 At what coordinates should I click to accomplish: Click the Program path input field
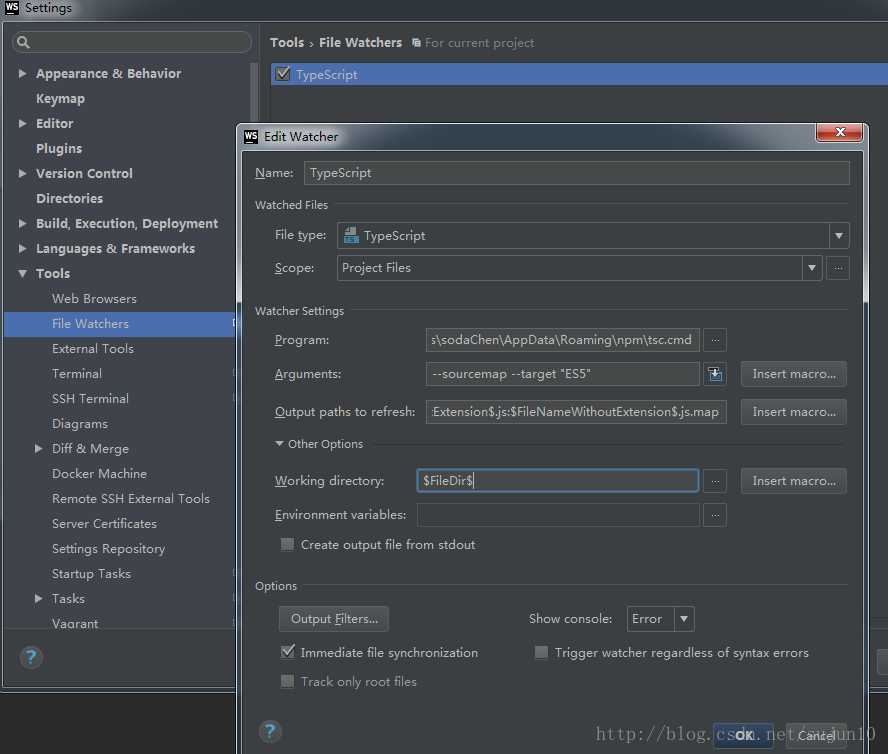(x=562, y=340)
